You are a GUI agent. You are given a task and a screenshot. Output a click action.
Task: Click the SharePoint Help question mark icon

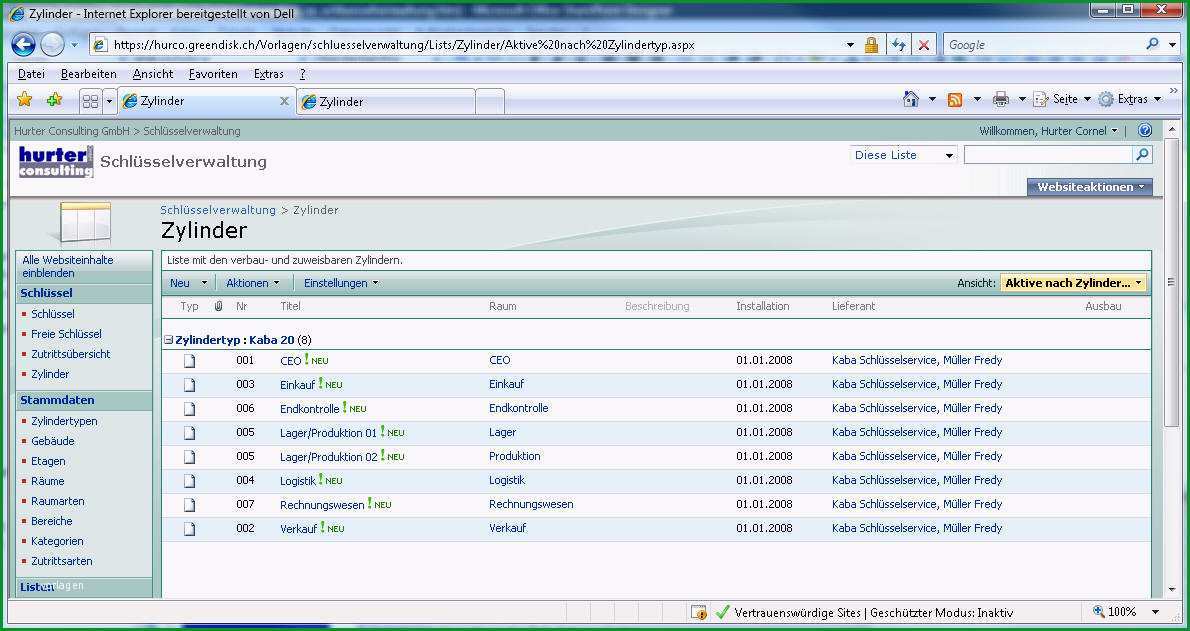(x=1145, y=131)
